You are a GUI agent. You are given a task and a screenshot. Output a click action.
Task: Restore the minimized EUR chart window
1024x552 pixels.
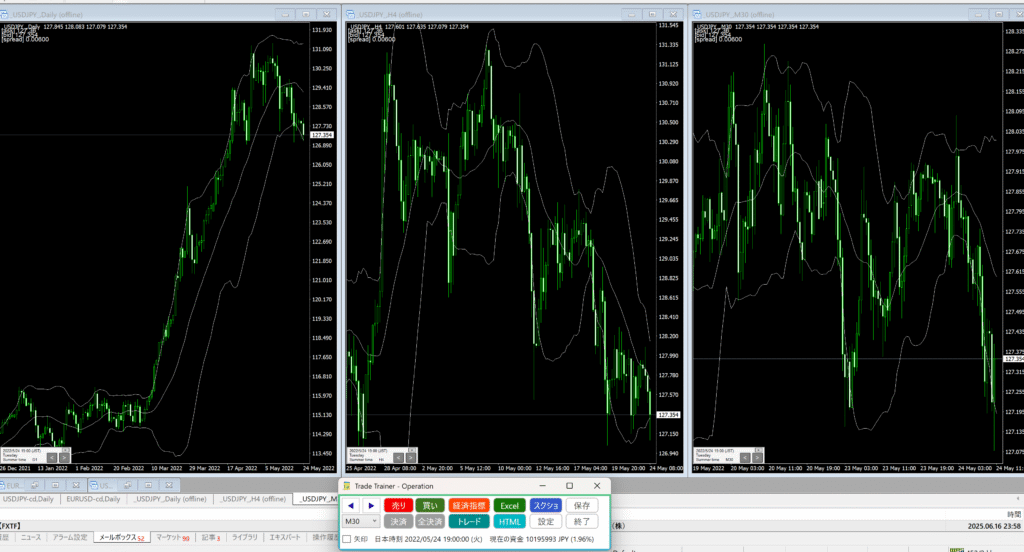[x=35, y=485]
